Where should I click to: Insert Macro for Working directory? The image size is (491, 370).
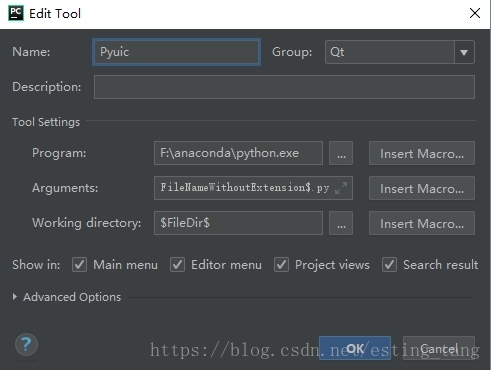click(422, 223)
